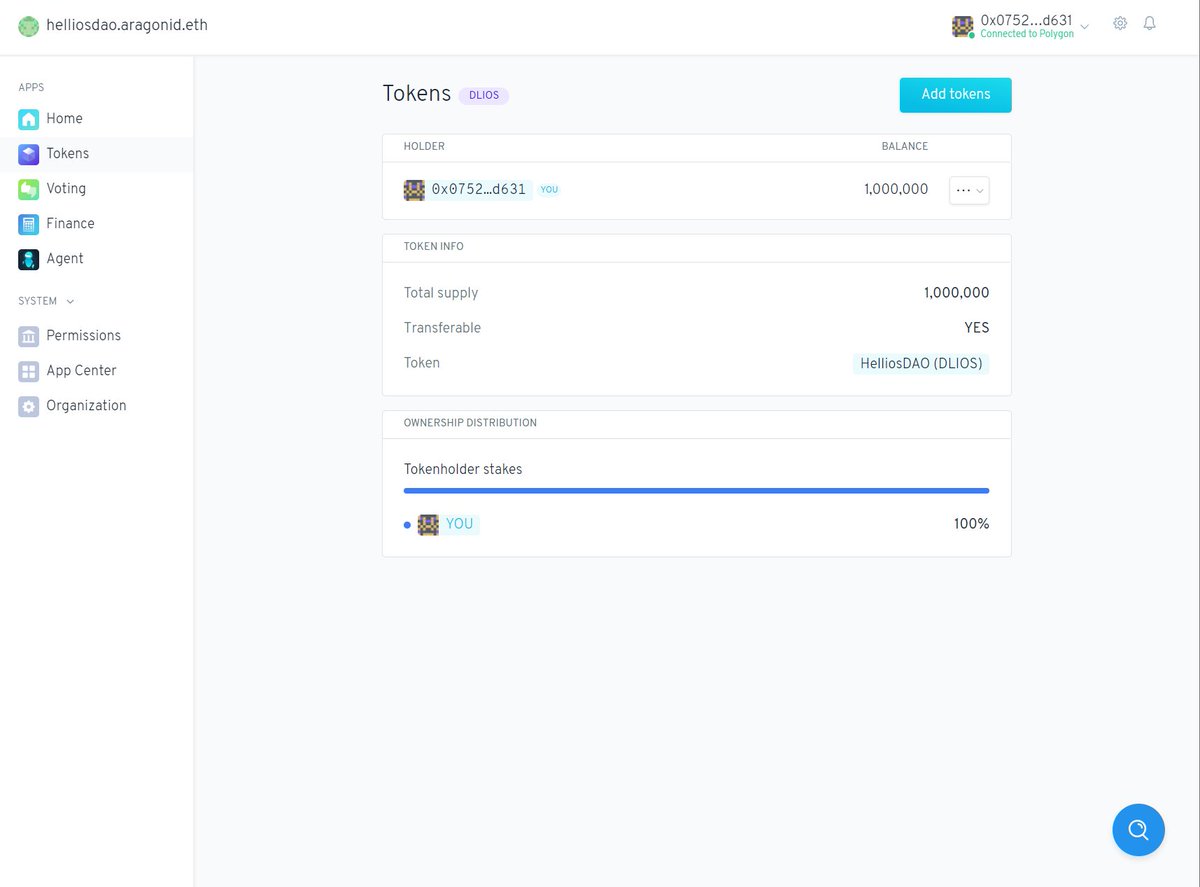Click the 0x0752…d631 address in header

coord(1026,20)
